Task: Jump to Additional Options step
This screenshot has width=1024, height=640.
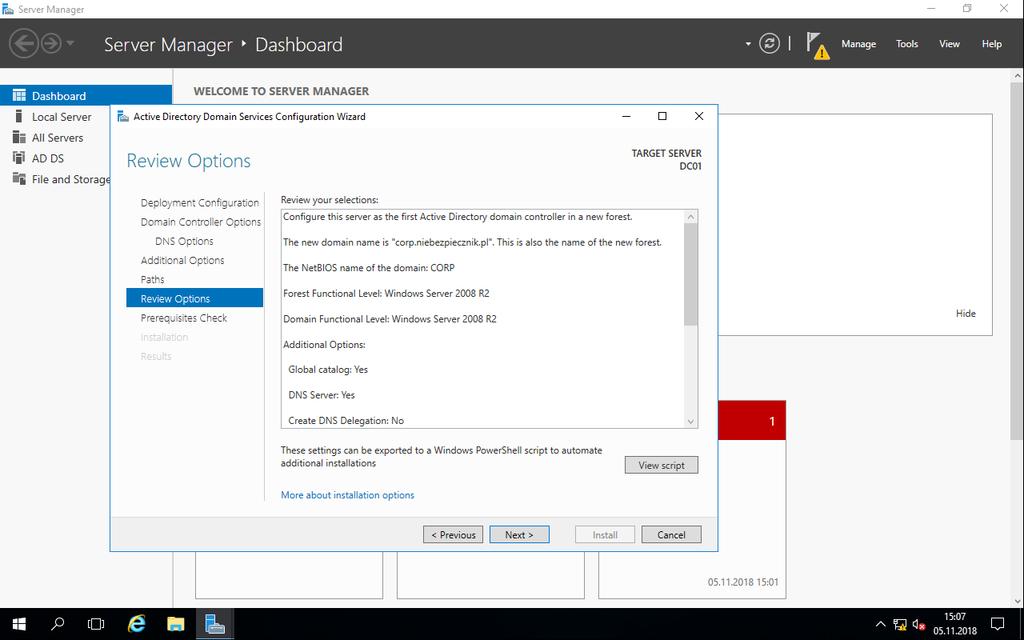Action: point(182,260)
